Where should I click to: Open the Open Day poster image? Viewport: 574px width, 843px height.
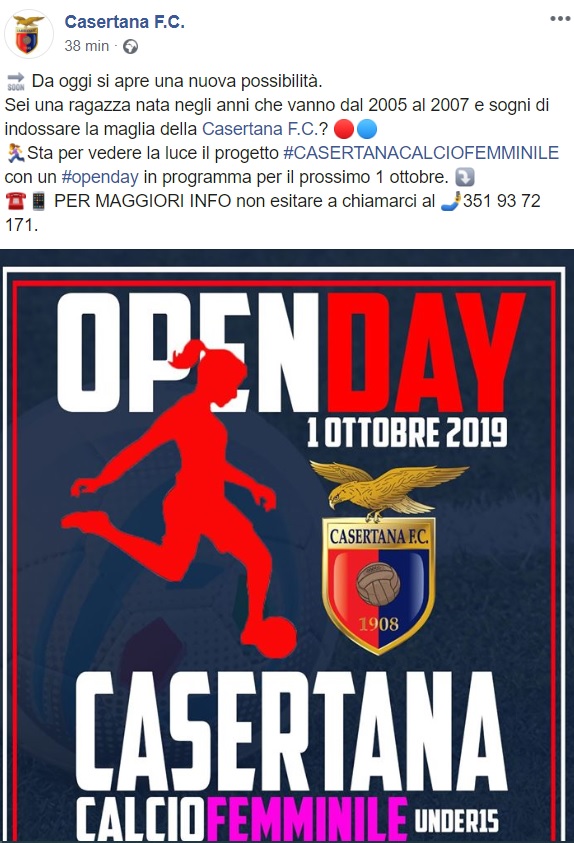click(x=287, y=546)
